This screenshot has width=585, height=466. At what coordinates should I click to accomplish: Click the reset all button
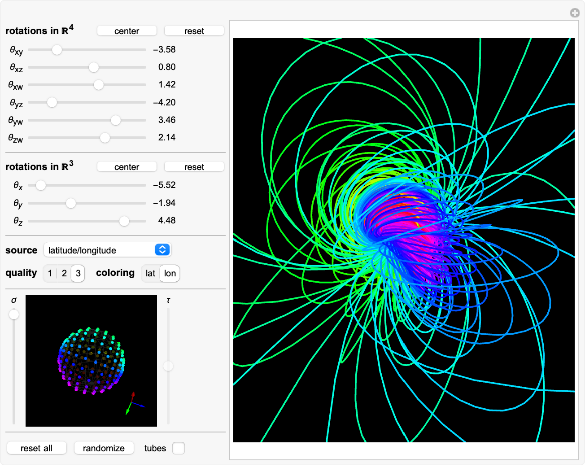tap(37, 448)
